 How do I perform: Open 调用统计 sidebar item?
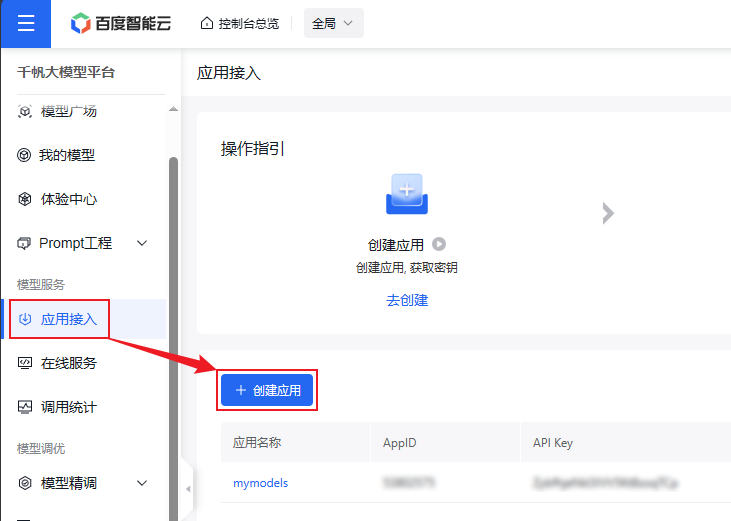pos(69,407)
